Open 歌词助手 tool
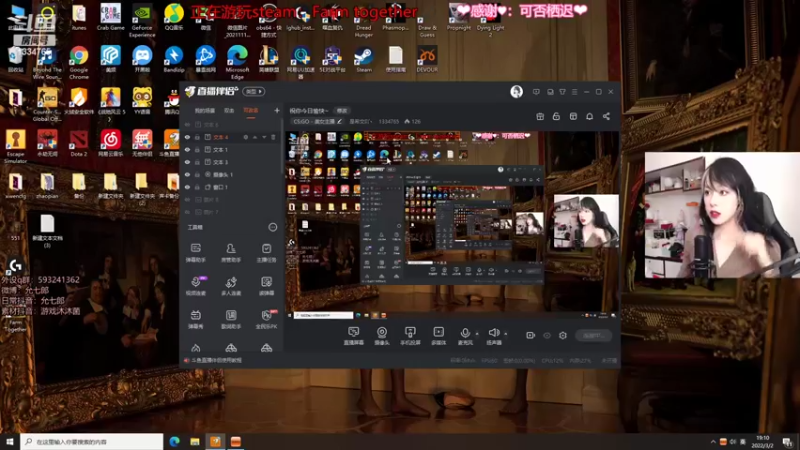This screenshot has width=800, height=450. coord(231,319)
